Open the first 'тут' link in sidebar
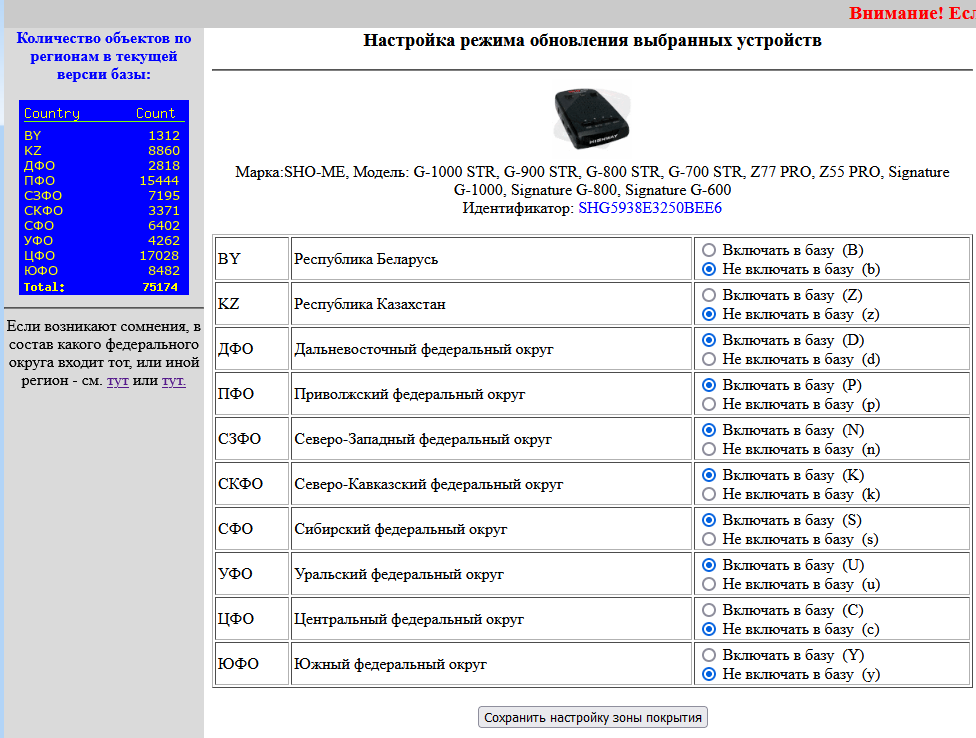 (118, 381)
